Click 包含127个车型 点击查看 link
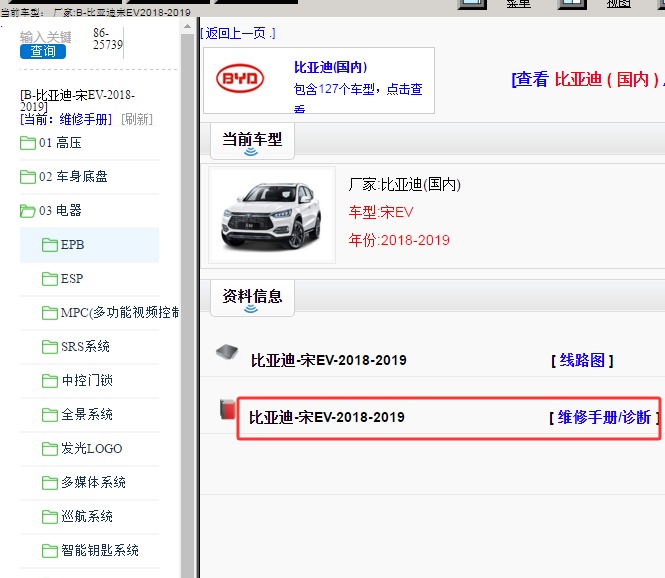Screen dimensions: 665x578 (x=358, y=97)
